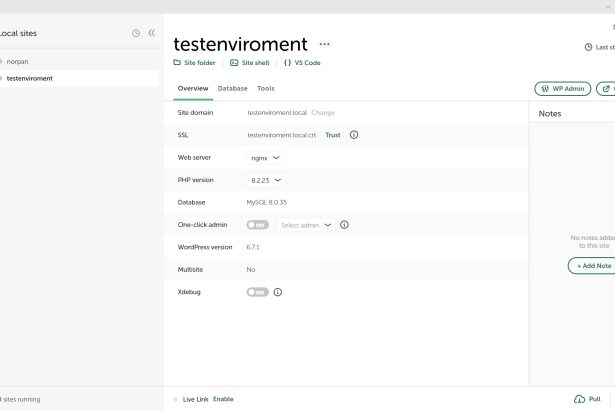Select the norpan site in sidebar
This screenshot has height=410, width=615.
pyautogui.click(x=17, y=62)
